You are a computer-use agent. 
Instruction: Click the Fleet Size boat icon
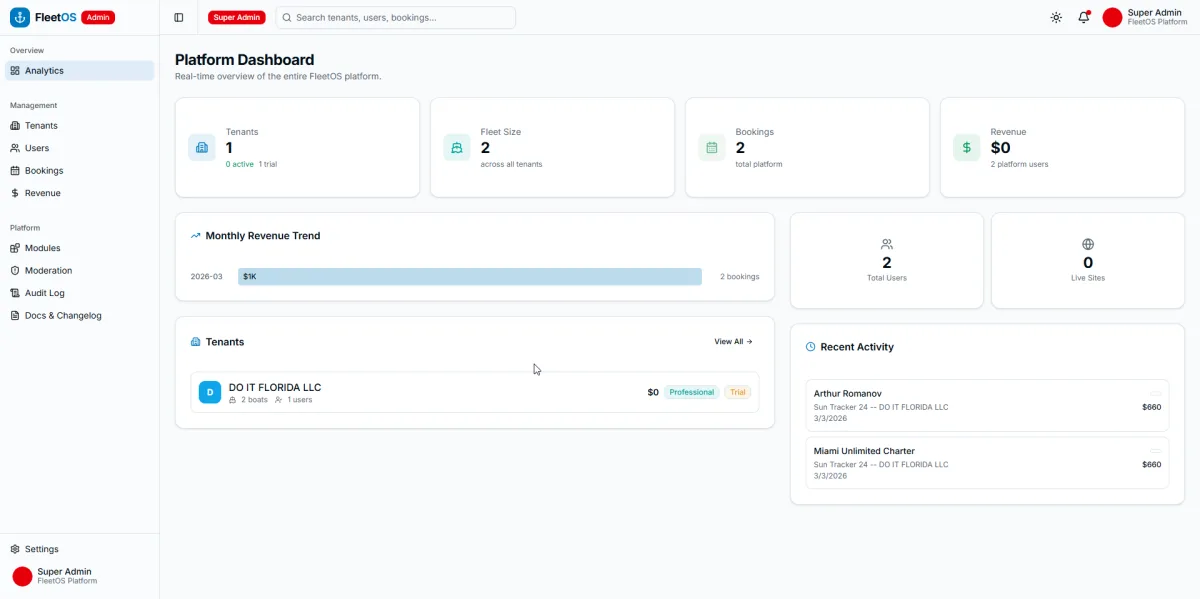457,147
